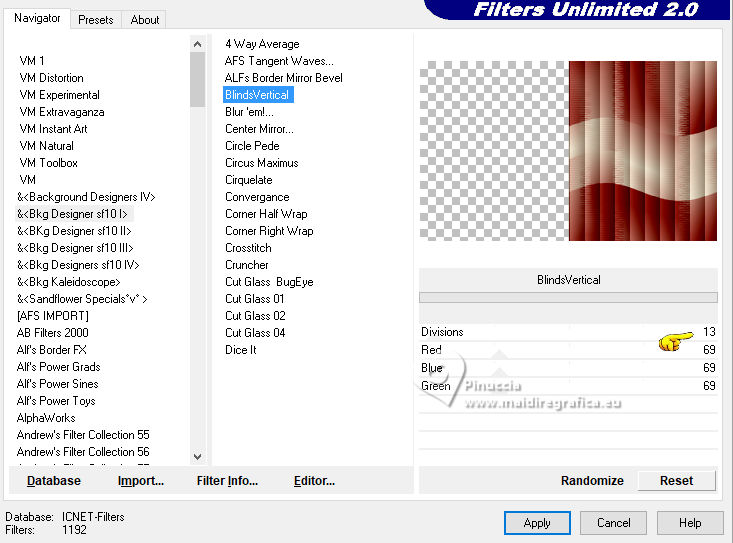Choose the Cruncher filter
The image size is (733, 543).
(246, 264)
